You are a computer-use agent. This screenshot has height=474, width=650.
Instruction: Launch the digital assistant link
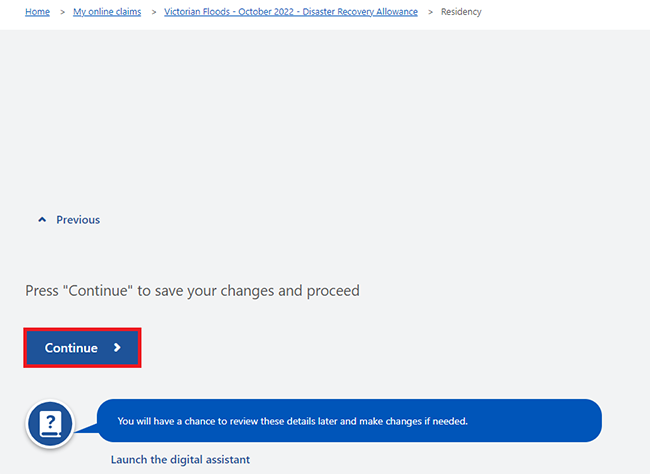coord(180,459)
